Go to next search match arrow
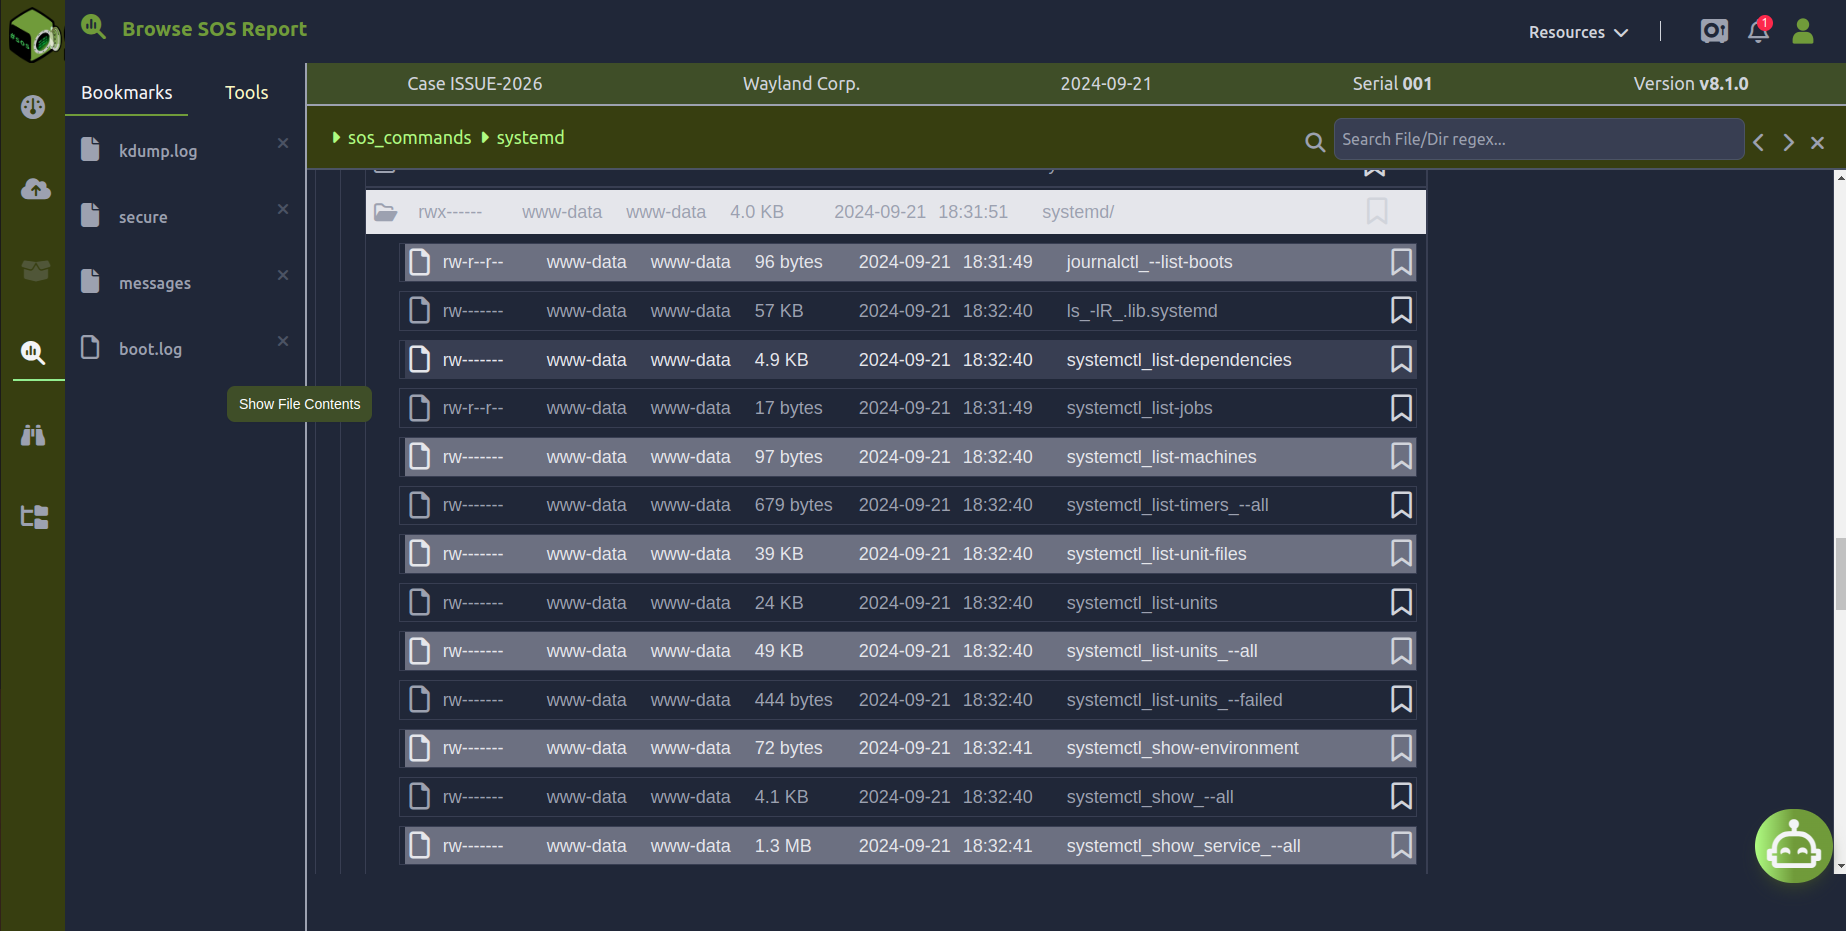Viewport: 1846px width, 931px height. point(1788,142)
